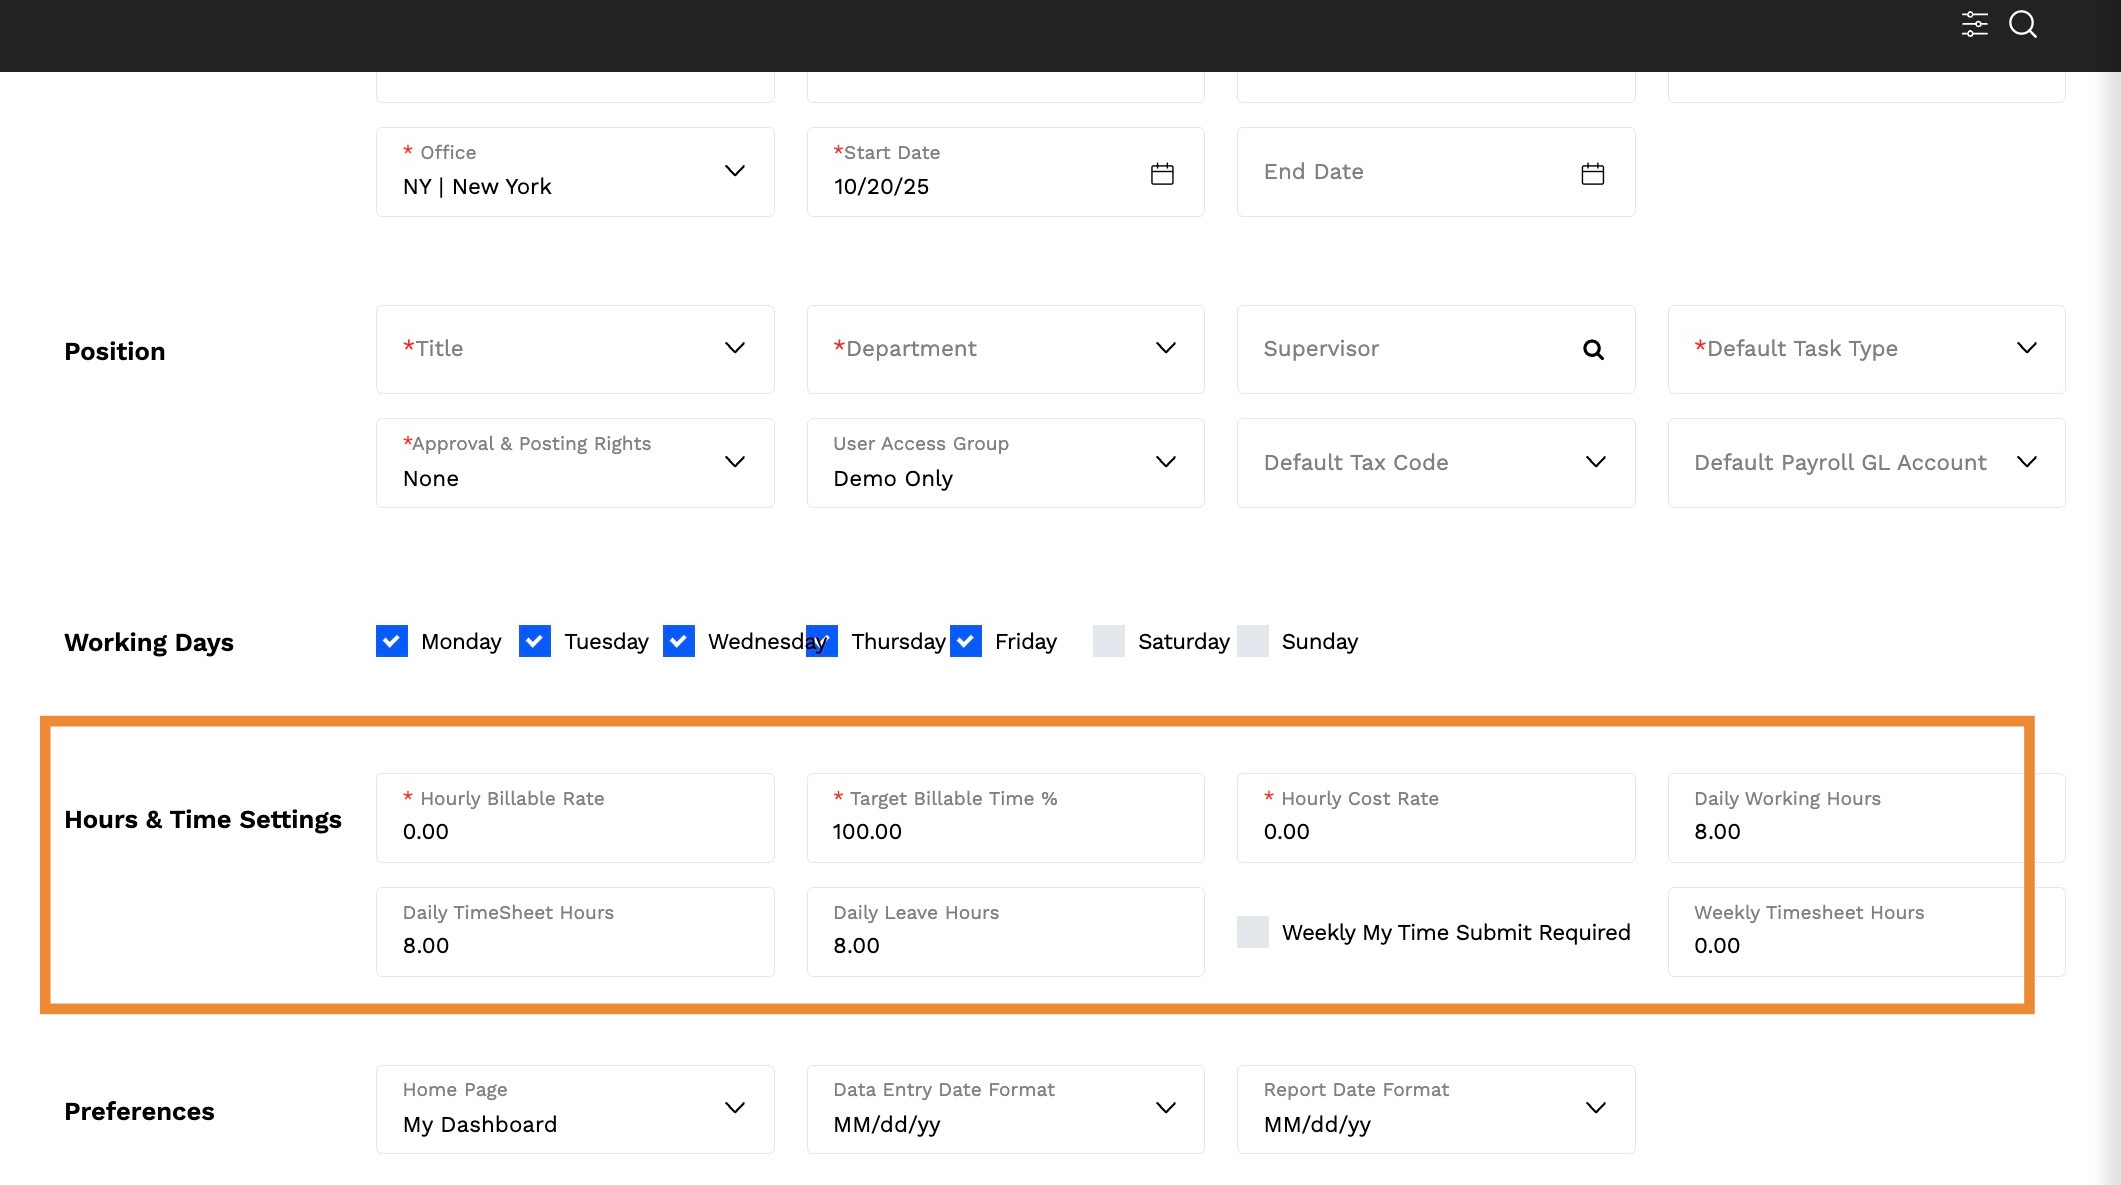Edit the Hourly Billable Rate field
Viewport: 2121px width, 1185px height.
[x=575, y=818]
